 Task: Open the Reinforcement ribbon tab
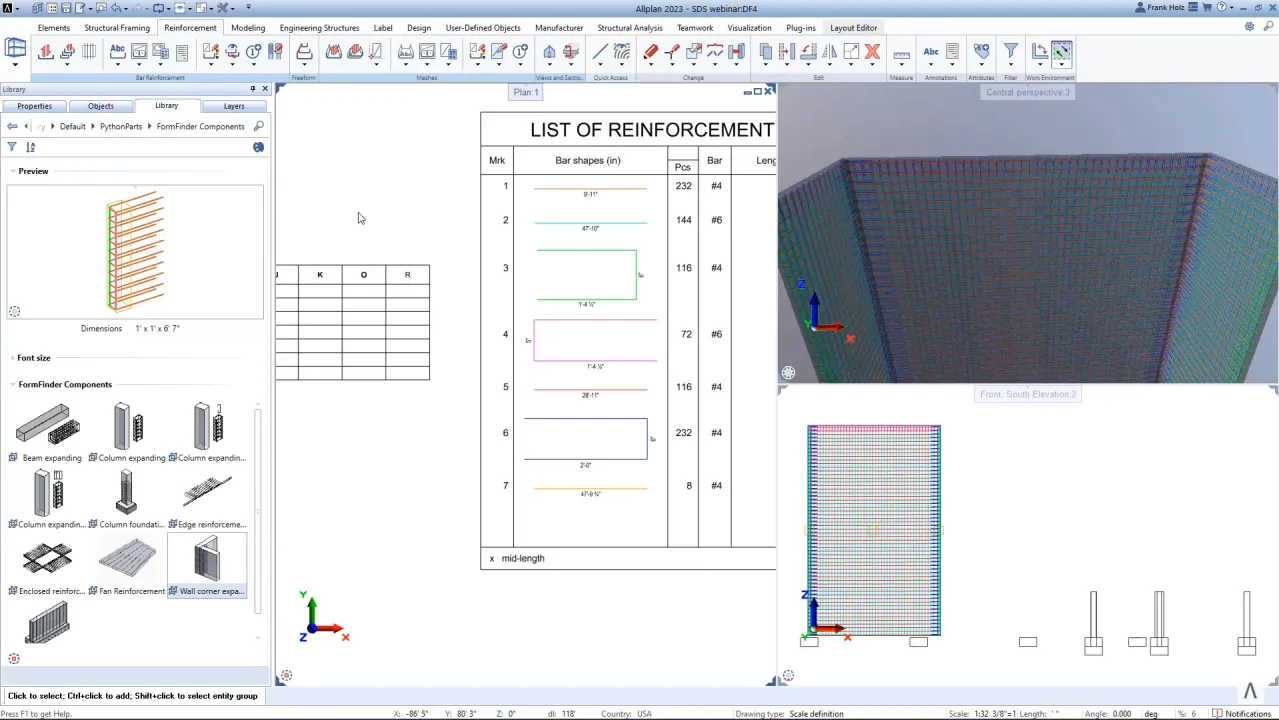tap(190, 27)
